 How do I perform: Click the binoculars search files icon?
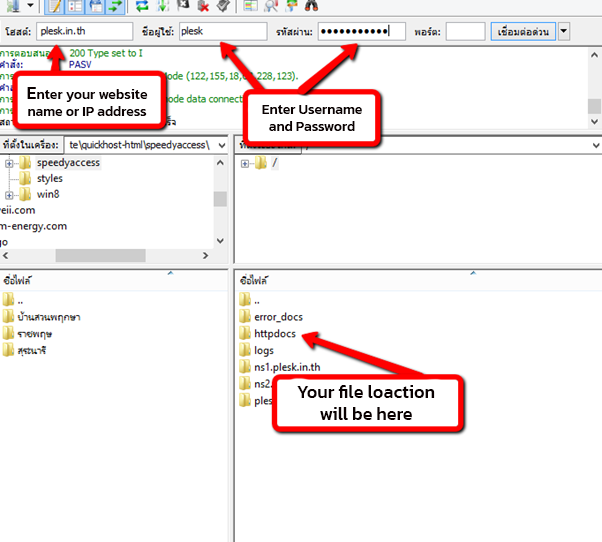(x=311, y=5)
